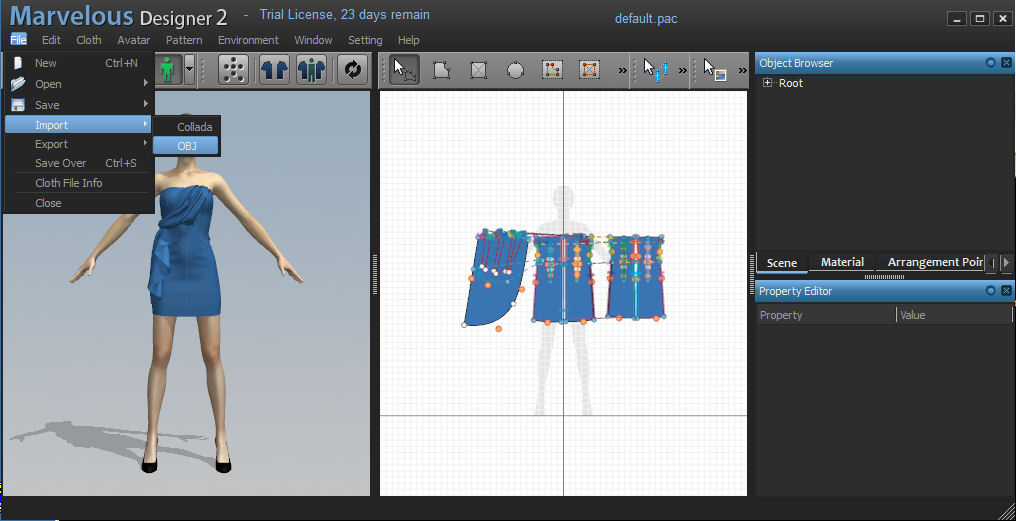Select the internal polygon line tool
Viewport: 1016px width, 521px height.
(x=552, y=69)
